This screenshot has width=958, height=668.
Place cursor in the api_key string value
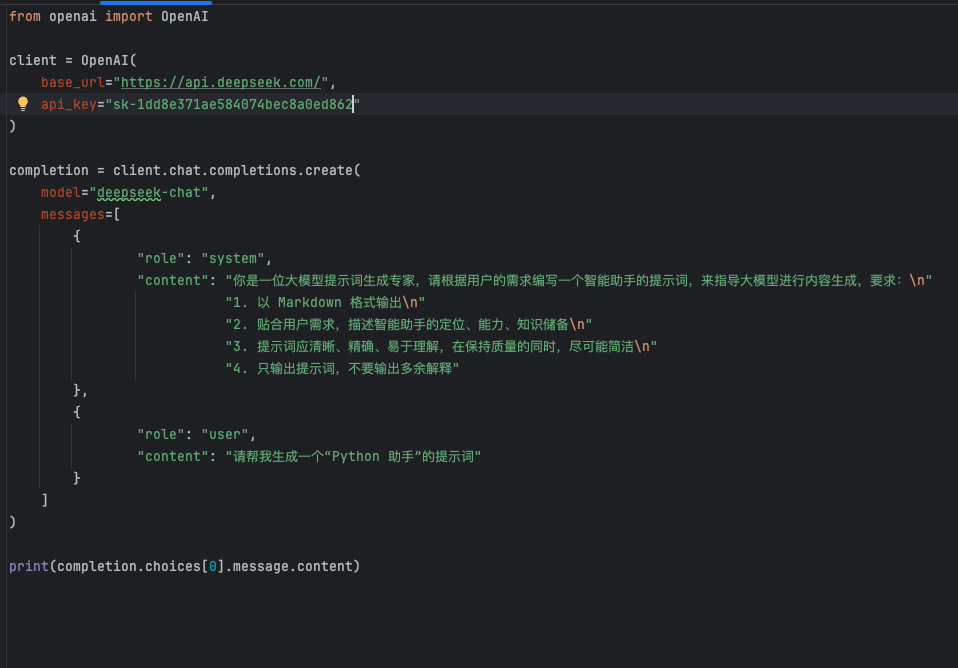point(233,105)
